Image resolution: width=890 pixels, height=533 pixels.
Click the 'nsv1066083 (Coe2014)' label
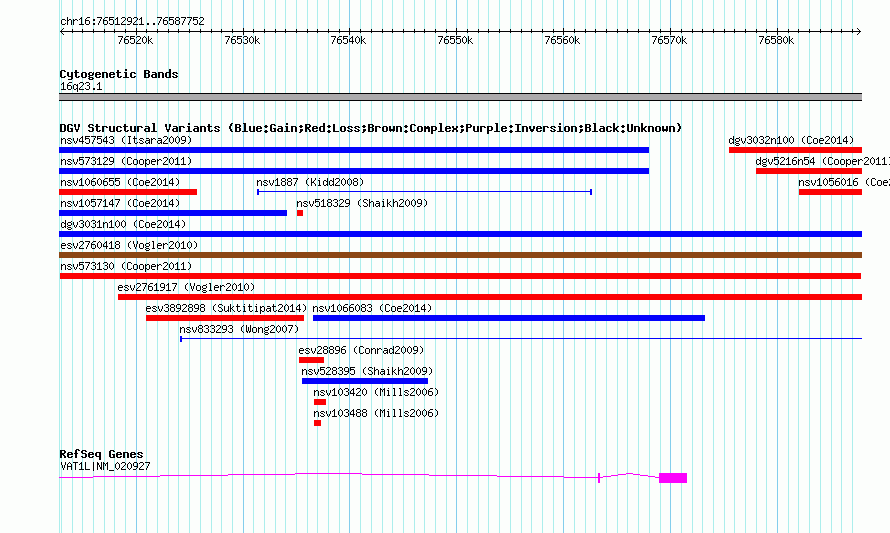pyautogui.click(x=372, y=308)
